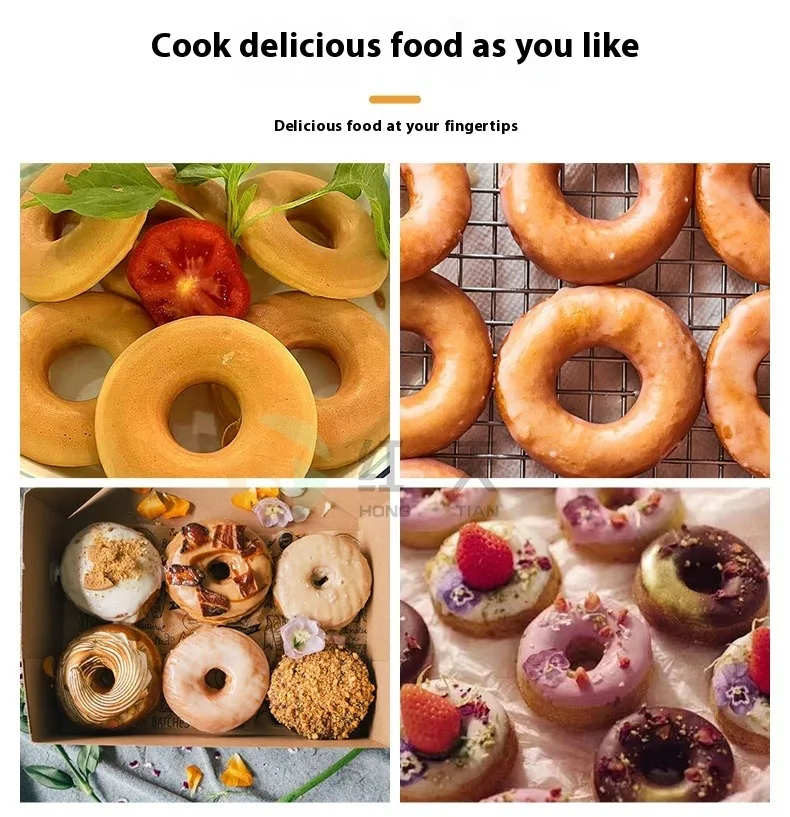Click the "Cook delicious food as you like" heading
Viewport: 790px width, 817px height.
(394, 46)
